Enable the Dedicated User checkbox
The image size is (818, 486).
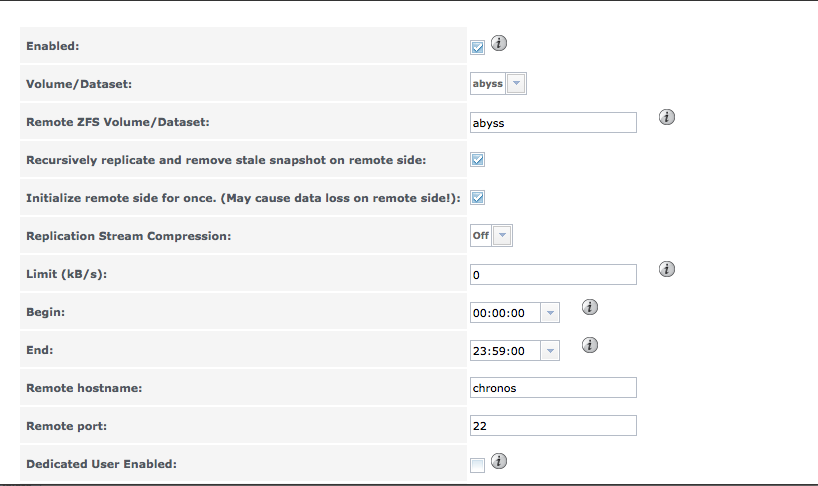[x=478, y=465]
